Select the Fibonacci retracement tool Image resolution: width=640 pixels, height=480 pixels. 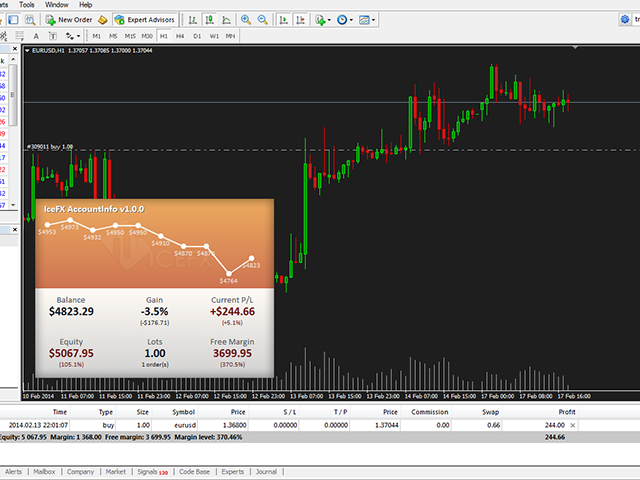[20, 36]
